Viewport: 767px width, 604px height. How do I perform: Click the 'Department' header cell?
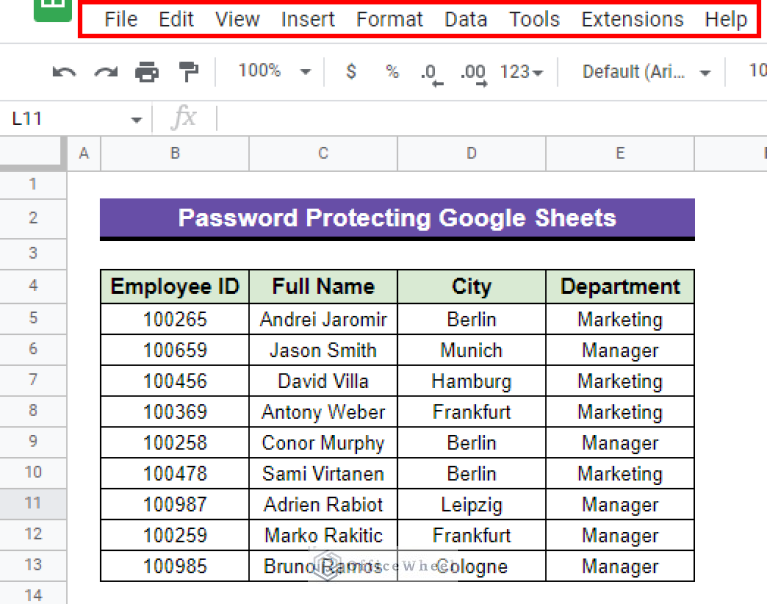620,286
